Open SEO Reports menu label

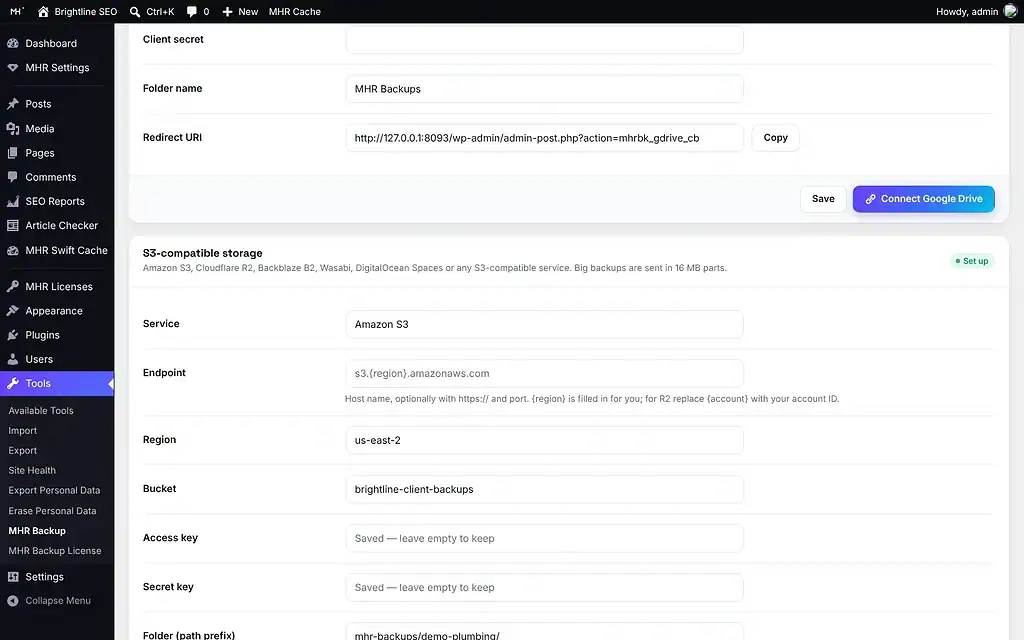tap(55, 201)
